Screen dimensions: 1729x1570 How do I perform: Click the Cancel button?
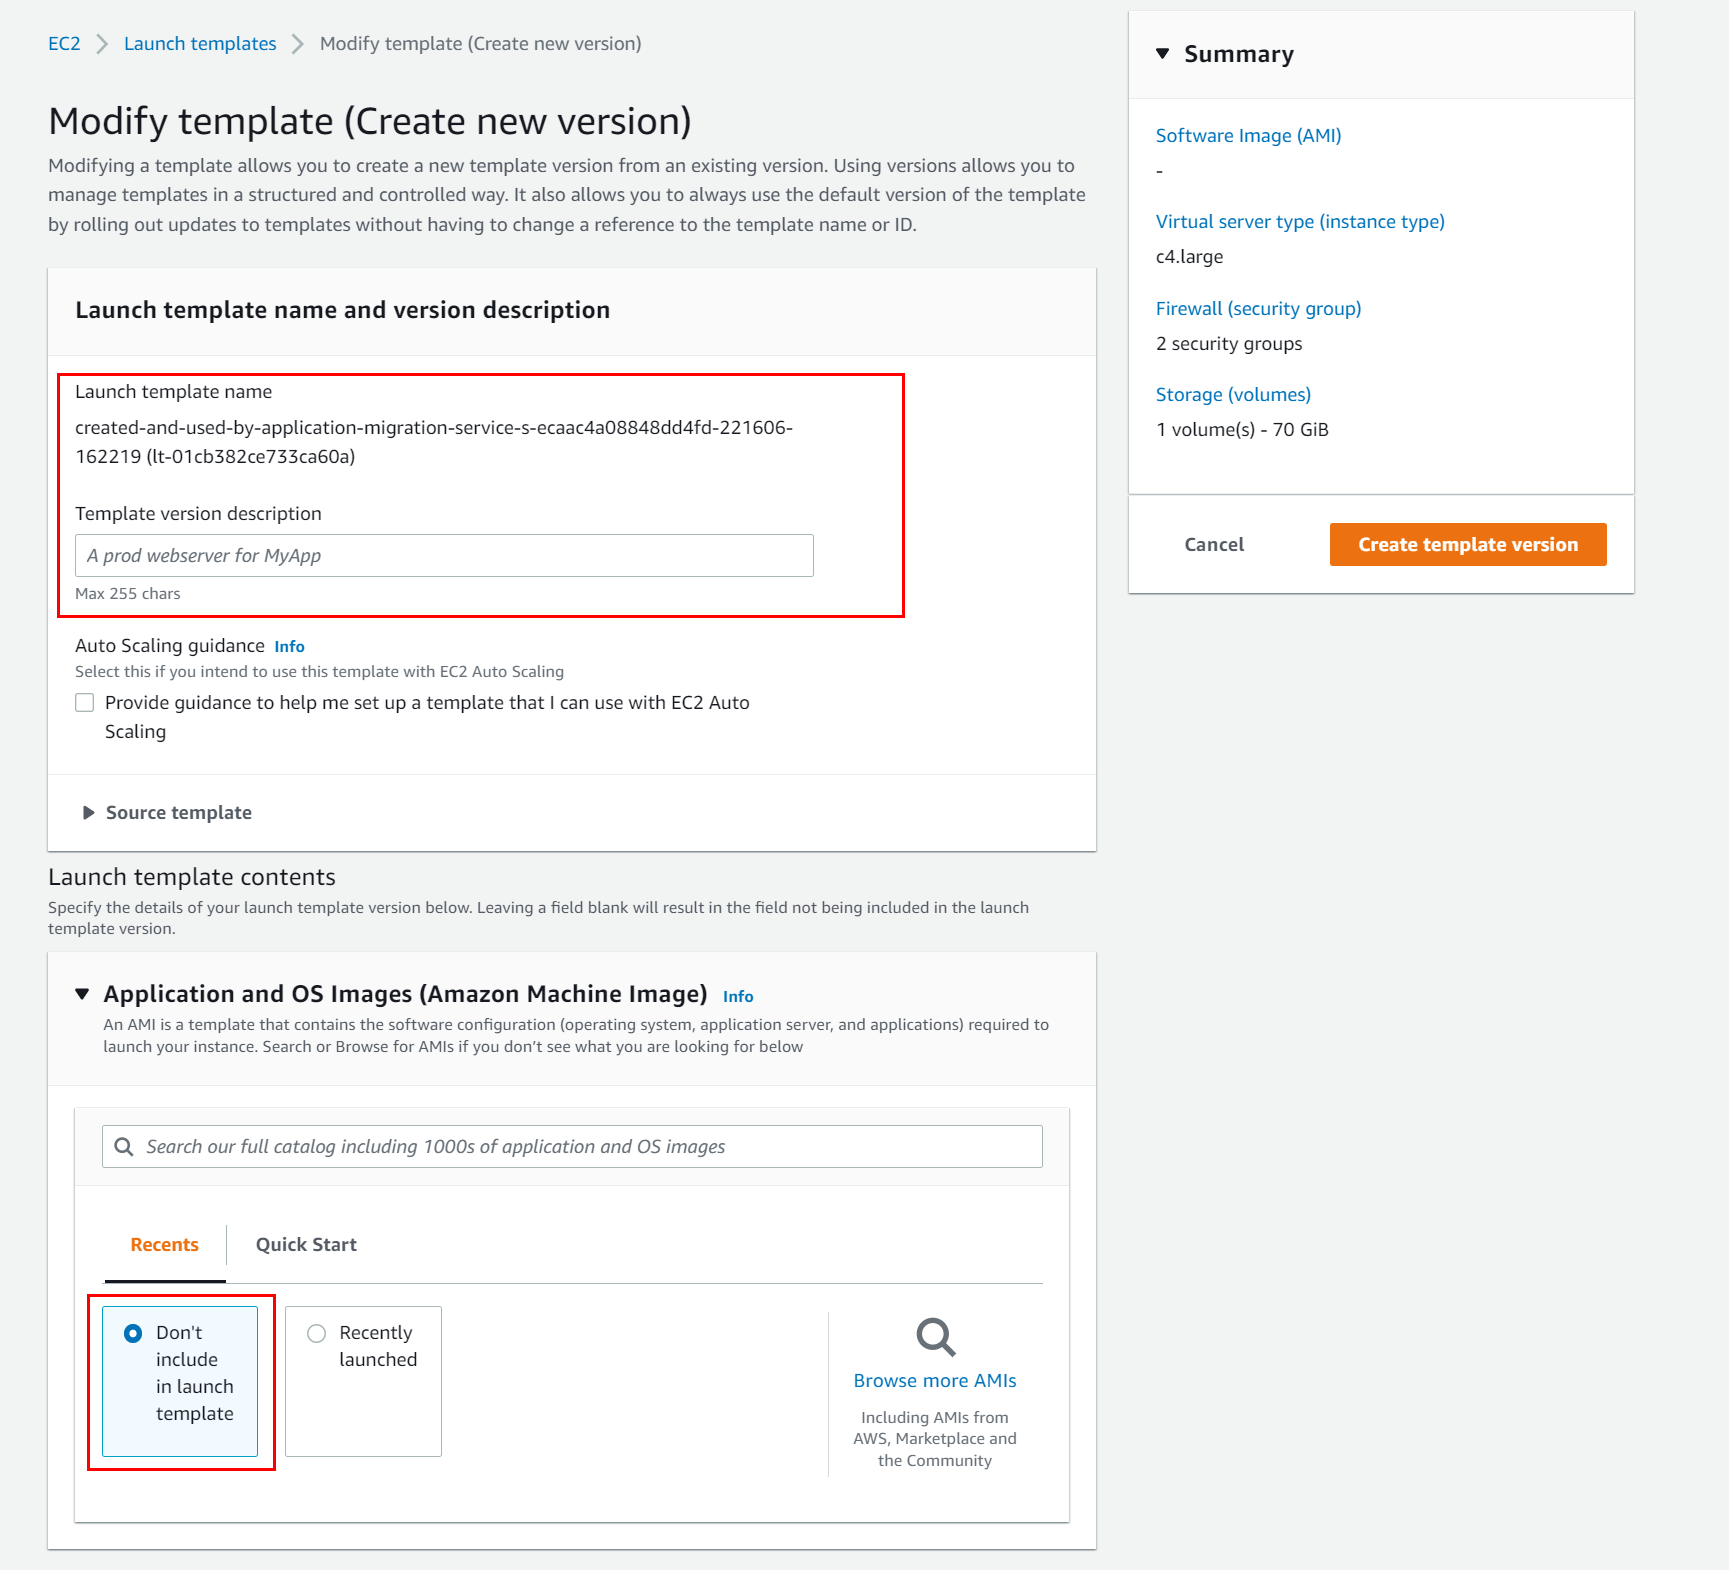click(1214, 544)
